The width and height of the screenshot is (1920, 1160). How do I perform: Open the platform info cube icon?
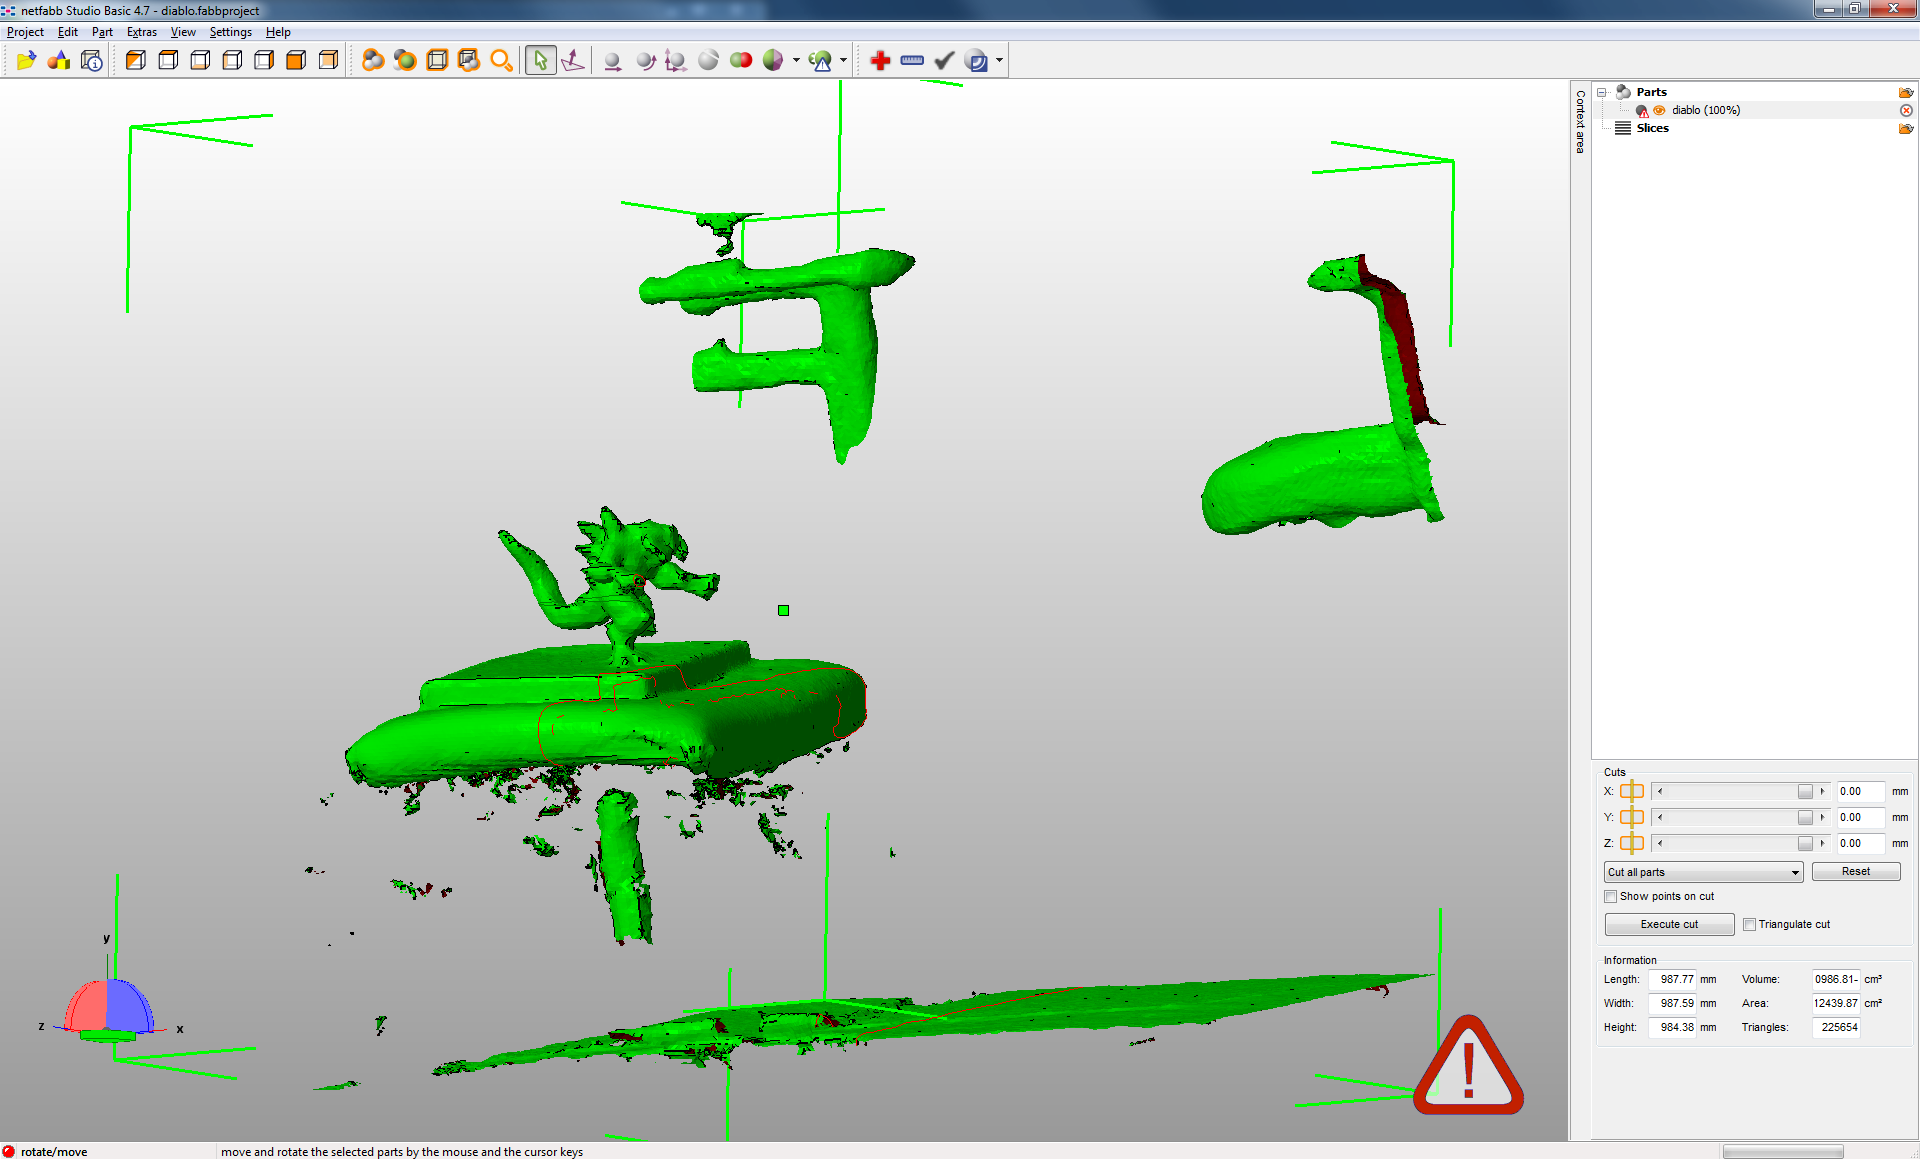91,61
